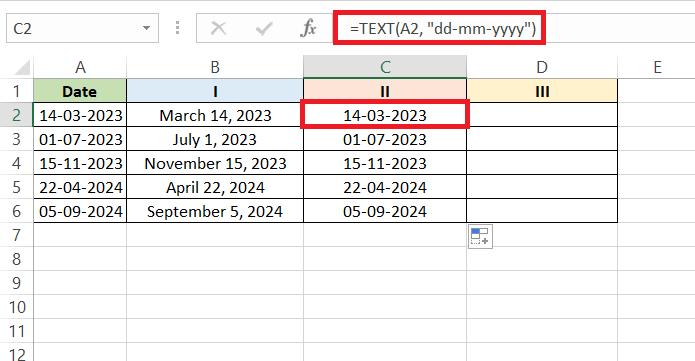
Task: Select cell C6 showing 05-09-2024
Action: pyautogui.click(x=385, y=211)
